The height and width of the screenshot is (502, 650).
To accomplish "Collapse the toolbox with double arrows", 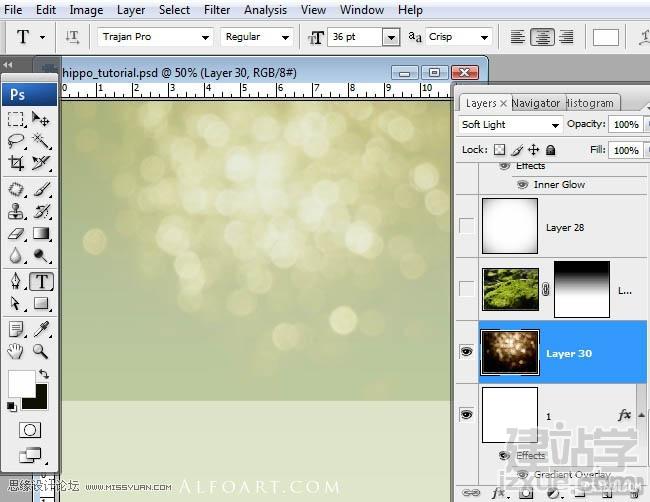I will [8, 65].
